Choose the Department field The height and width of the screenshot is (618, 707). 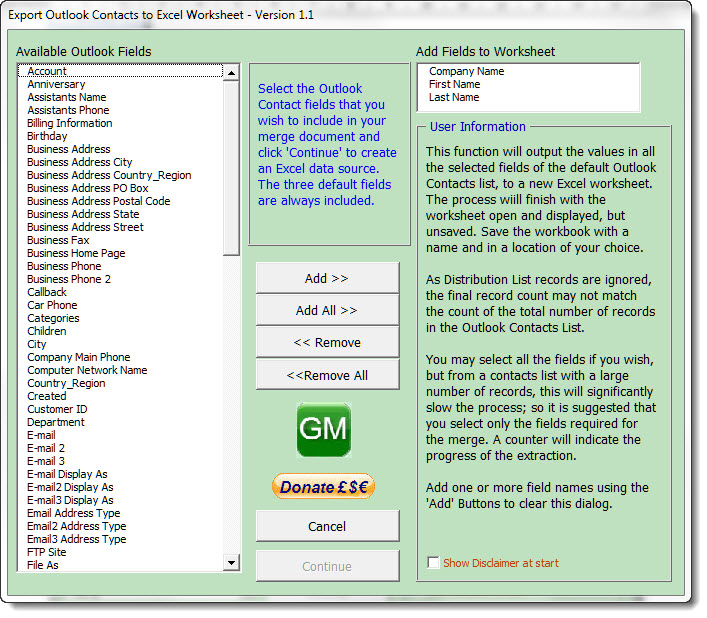point(120,422)
